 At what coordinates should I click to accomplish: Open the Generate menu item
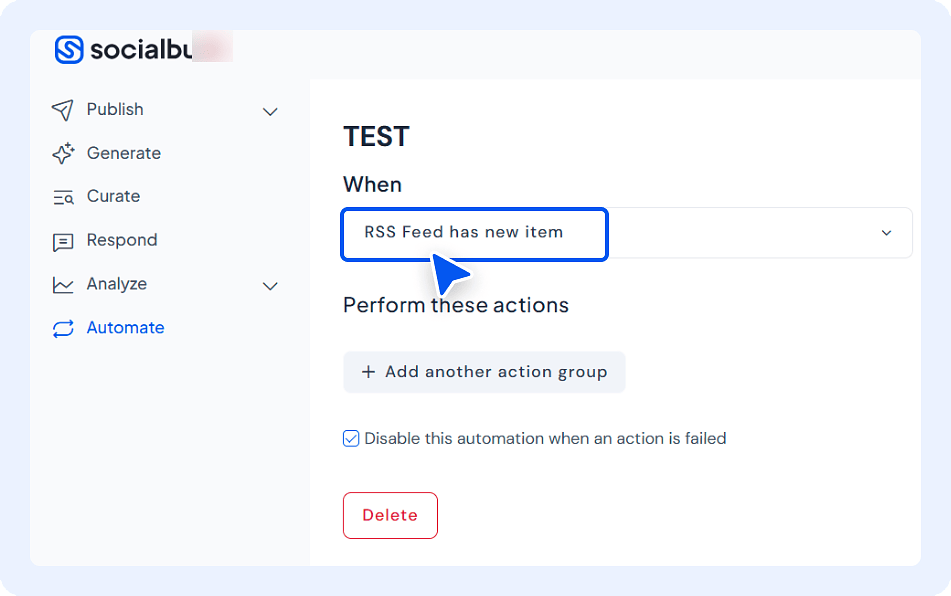coord(124,153)
